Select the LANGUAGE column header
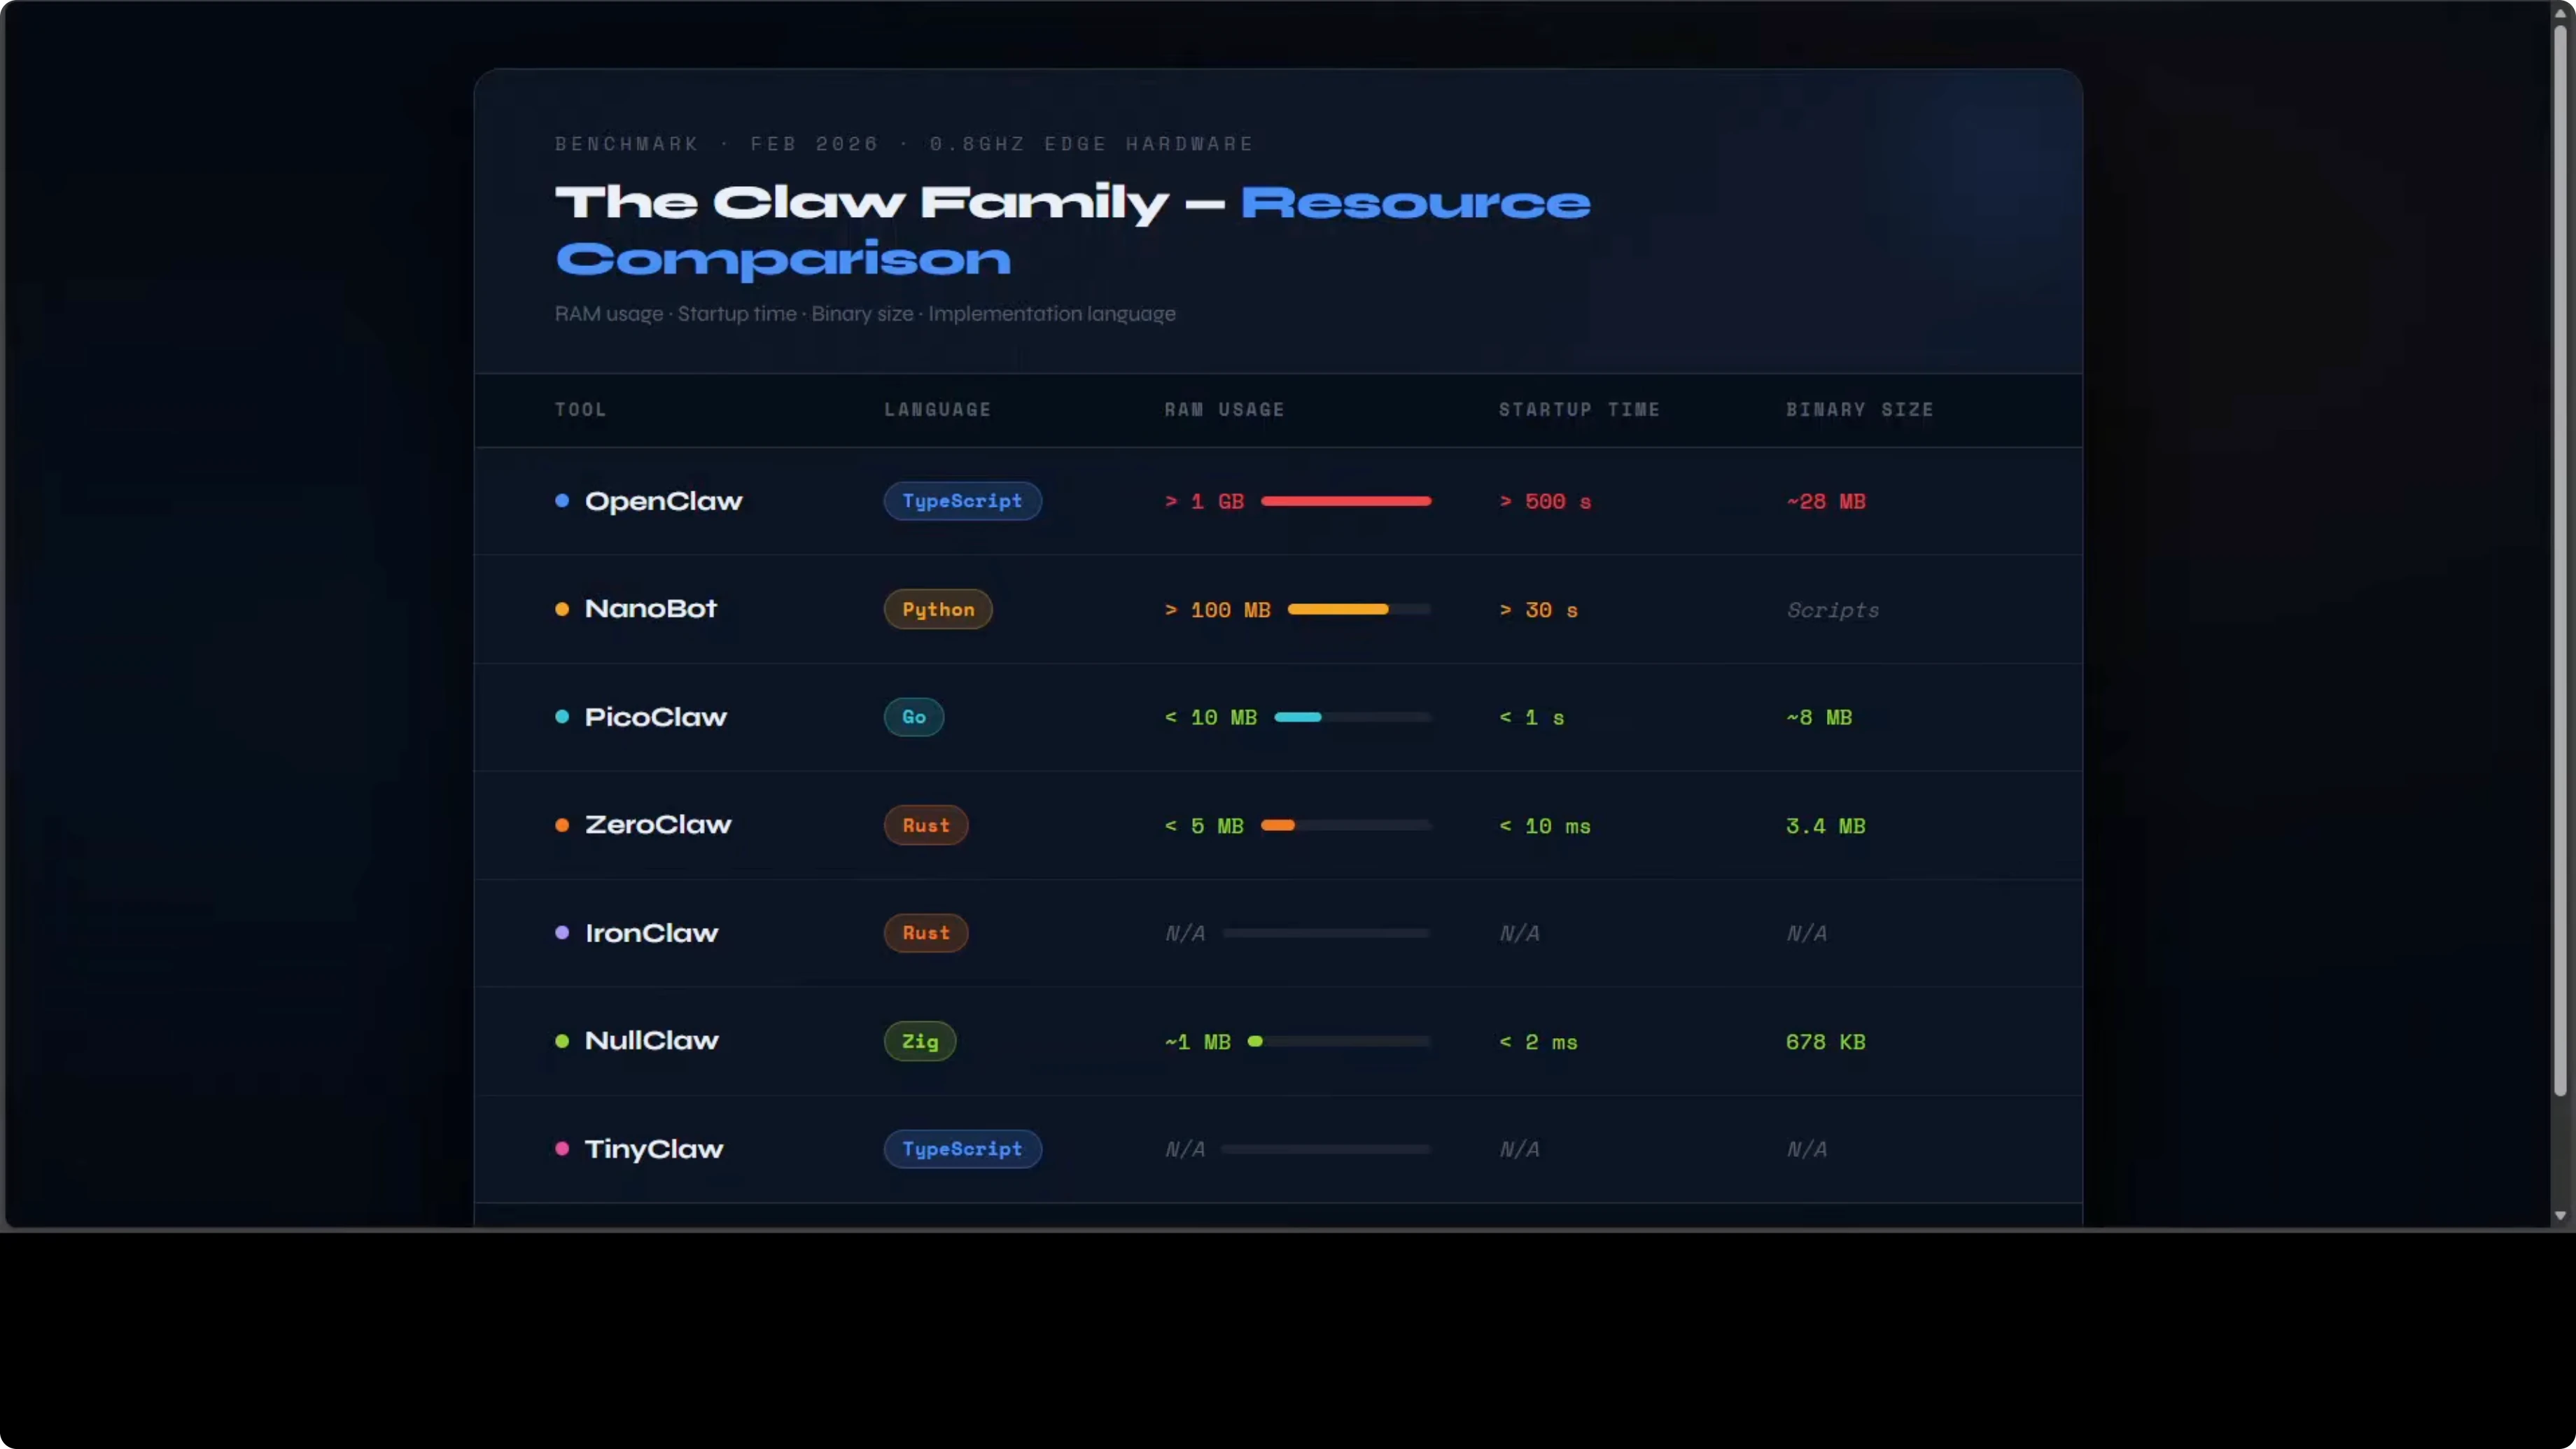The height and width of the screenshot is (1449, 2576). tap(937, 409)
